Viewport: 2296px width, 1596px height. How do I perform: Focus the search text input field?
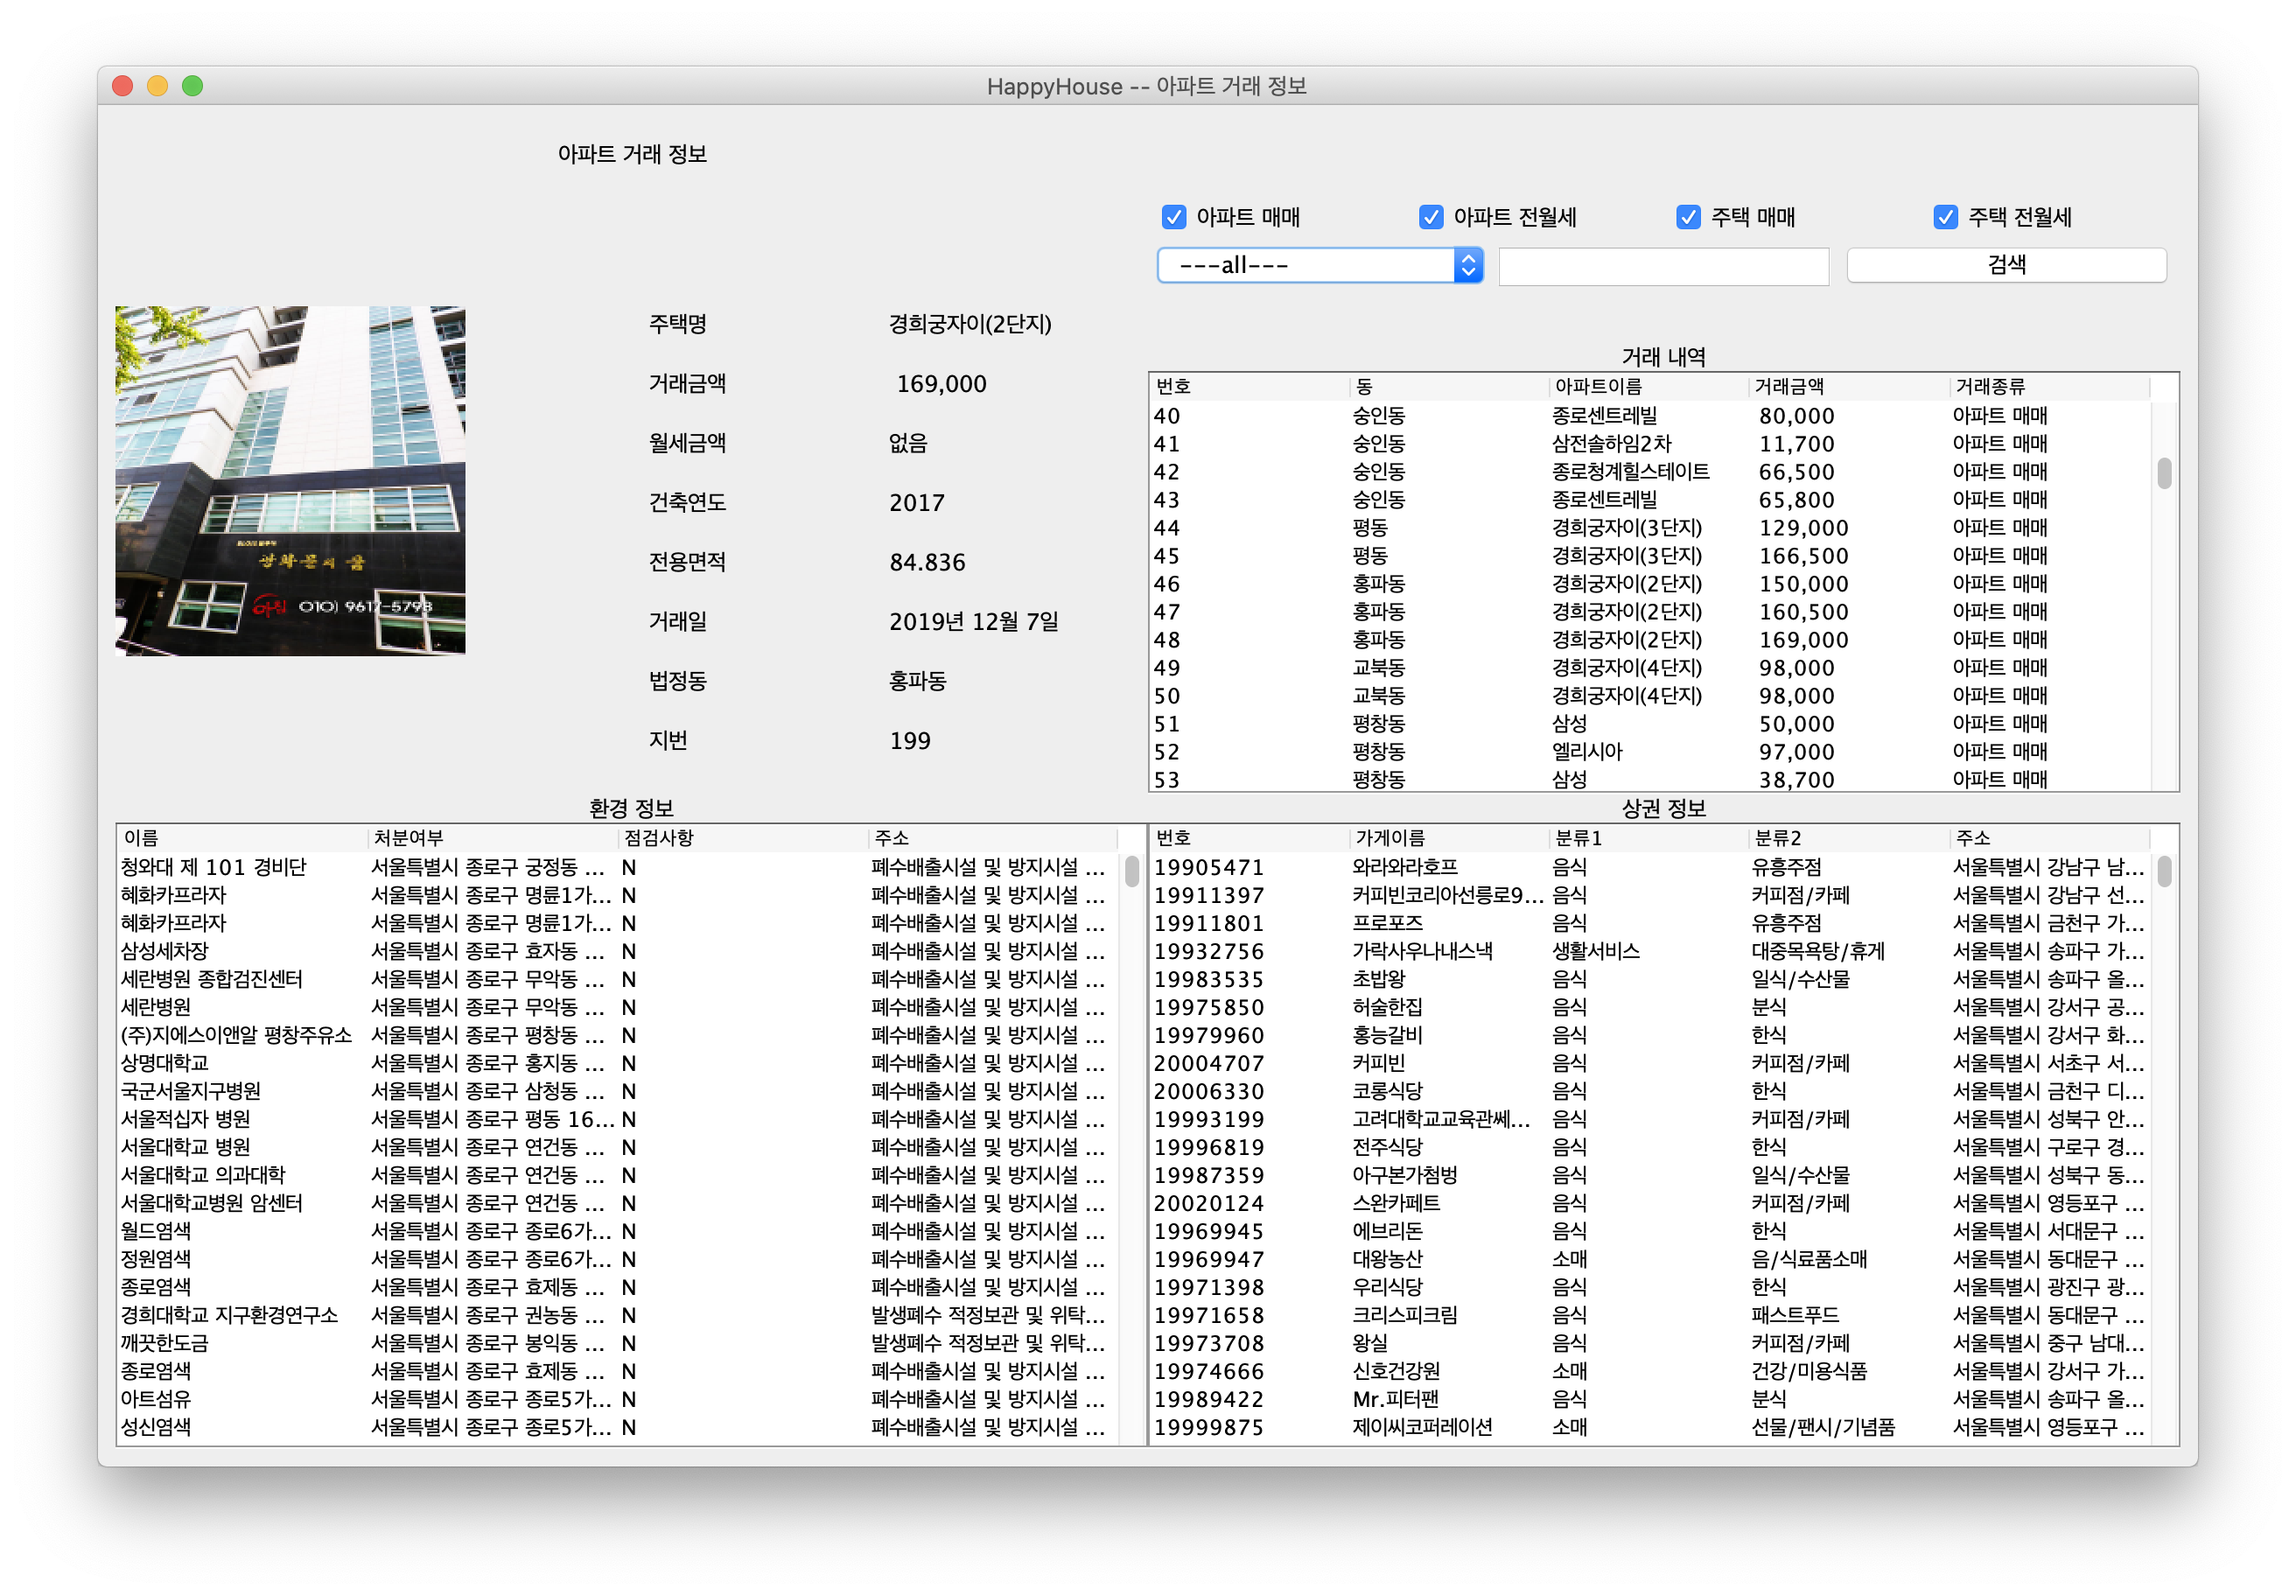point(1663,267)
